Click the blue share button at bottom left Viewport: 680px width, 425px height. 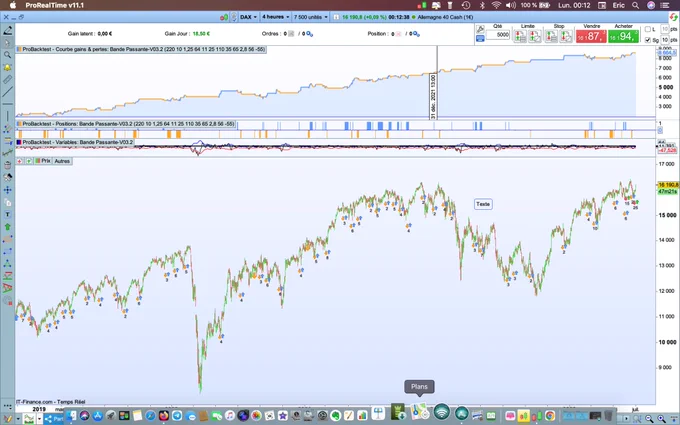click(54, 419)
